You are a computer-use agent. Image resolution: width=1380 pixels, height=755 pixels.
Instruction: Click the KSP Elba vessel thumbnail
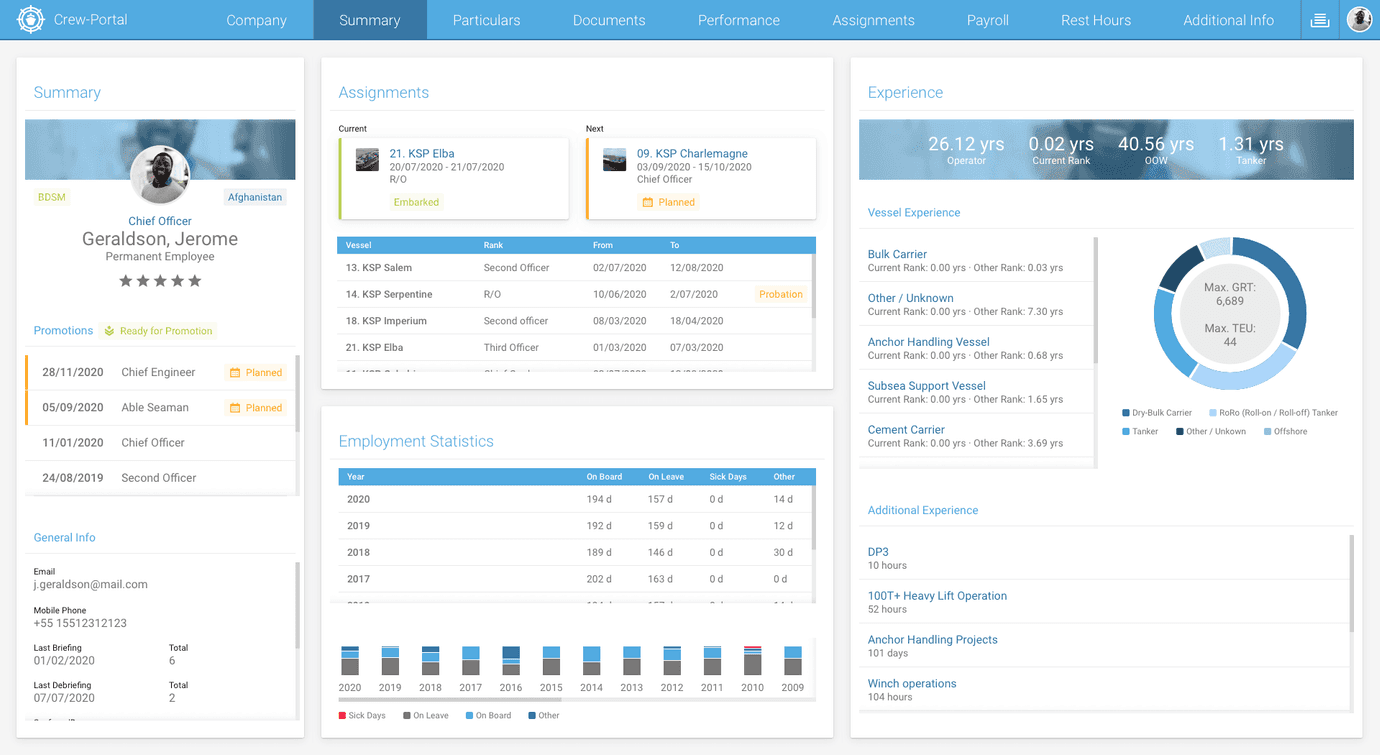(x=367, y=160)
